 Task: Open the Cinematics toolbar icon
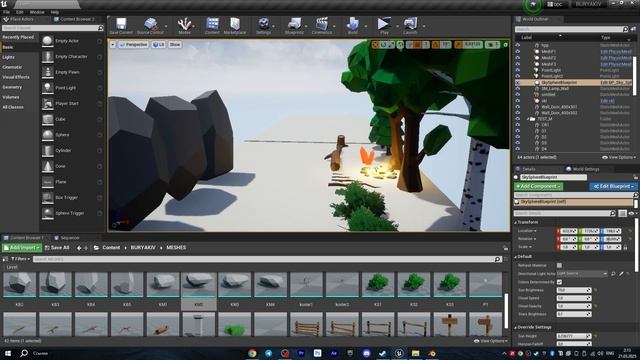[322, 24]
